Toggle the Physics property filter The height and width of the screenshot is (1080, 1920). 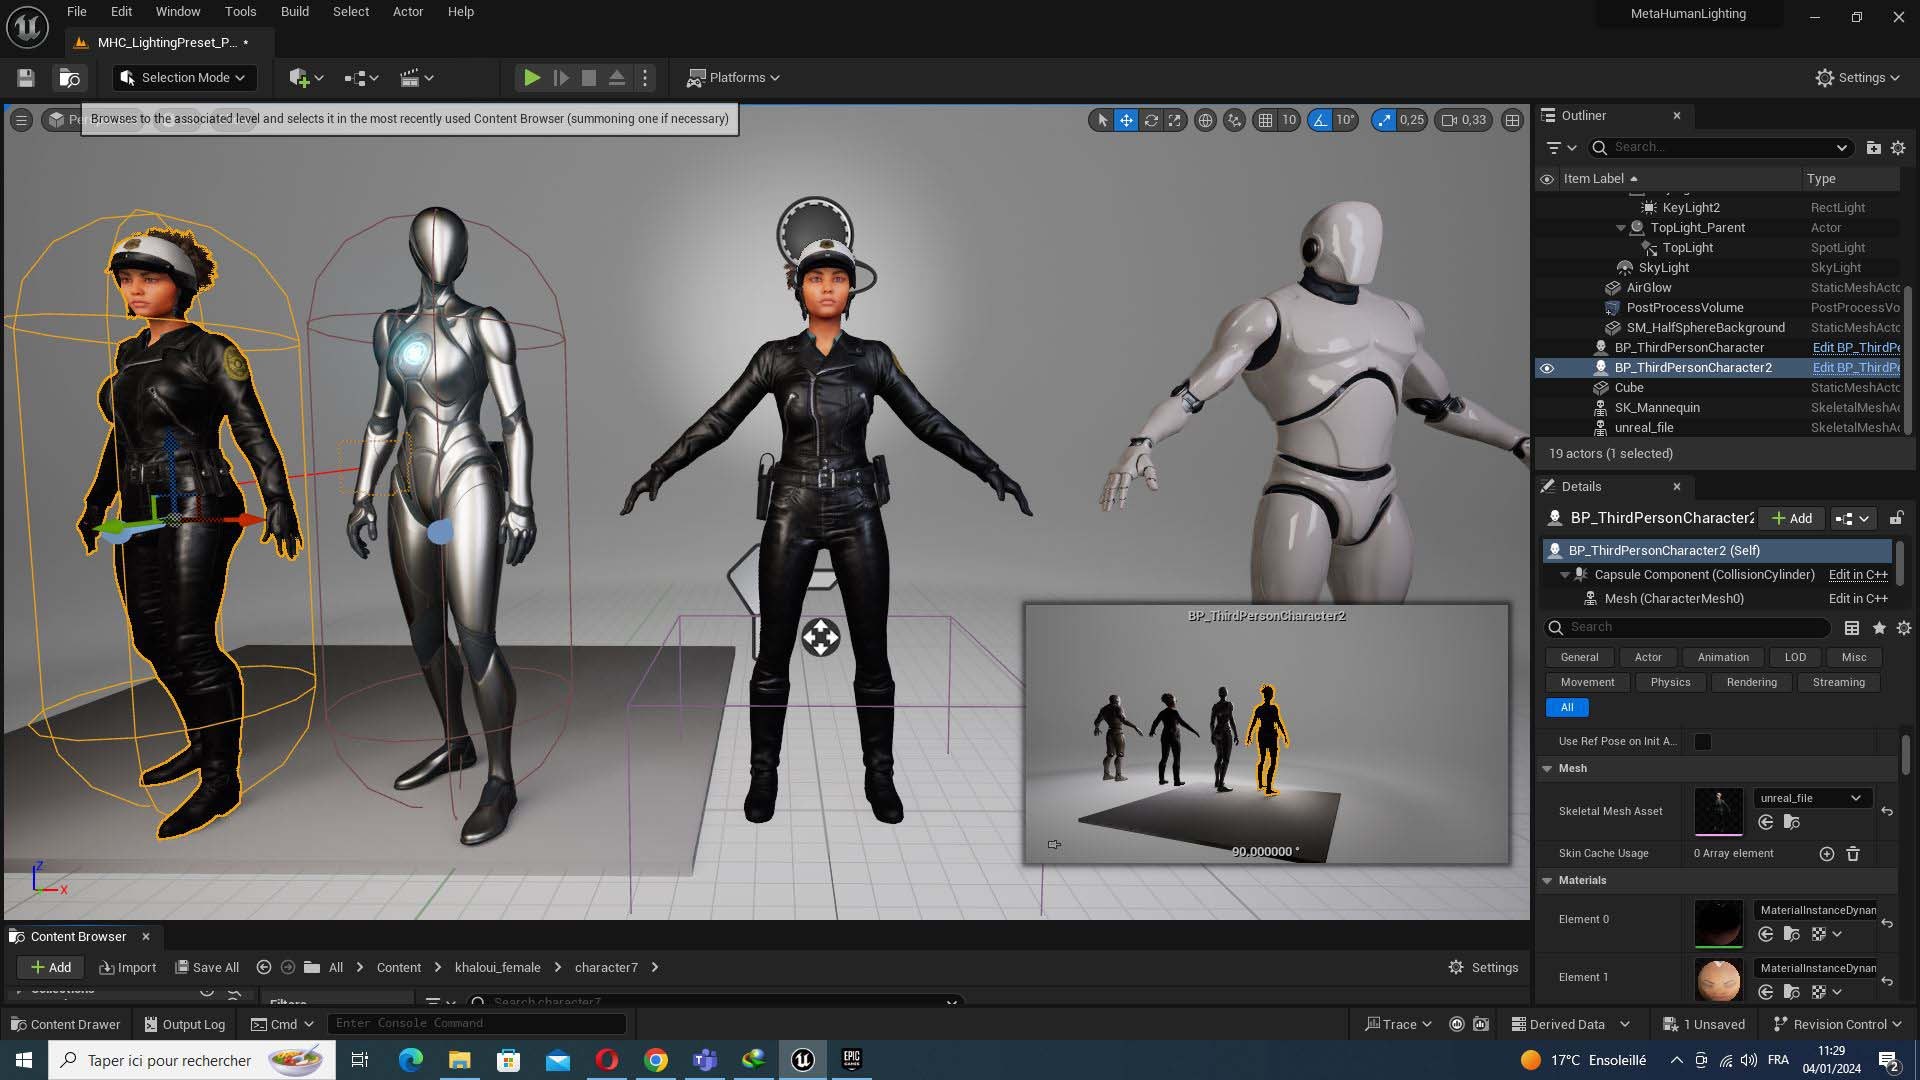pyautogui.click(x=1670, y=683)
